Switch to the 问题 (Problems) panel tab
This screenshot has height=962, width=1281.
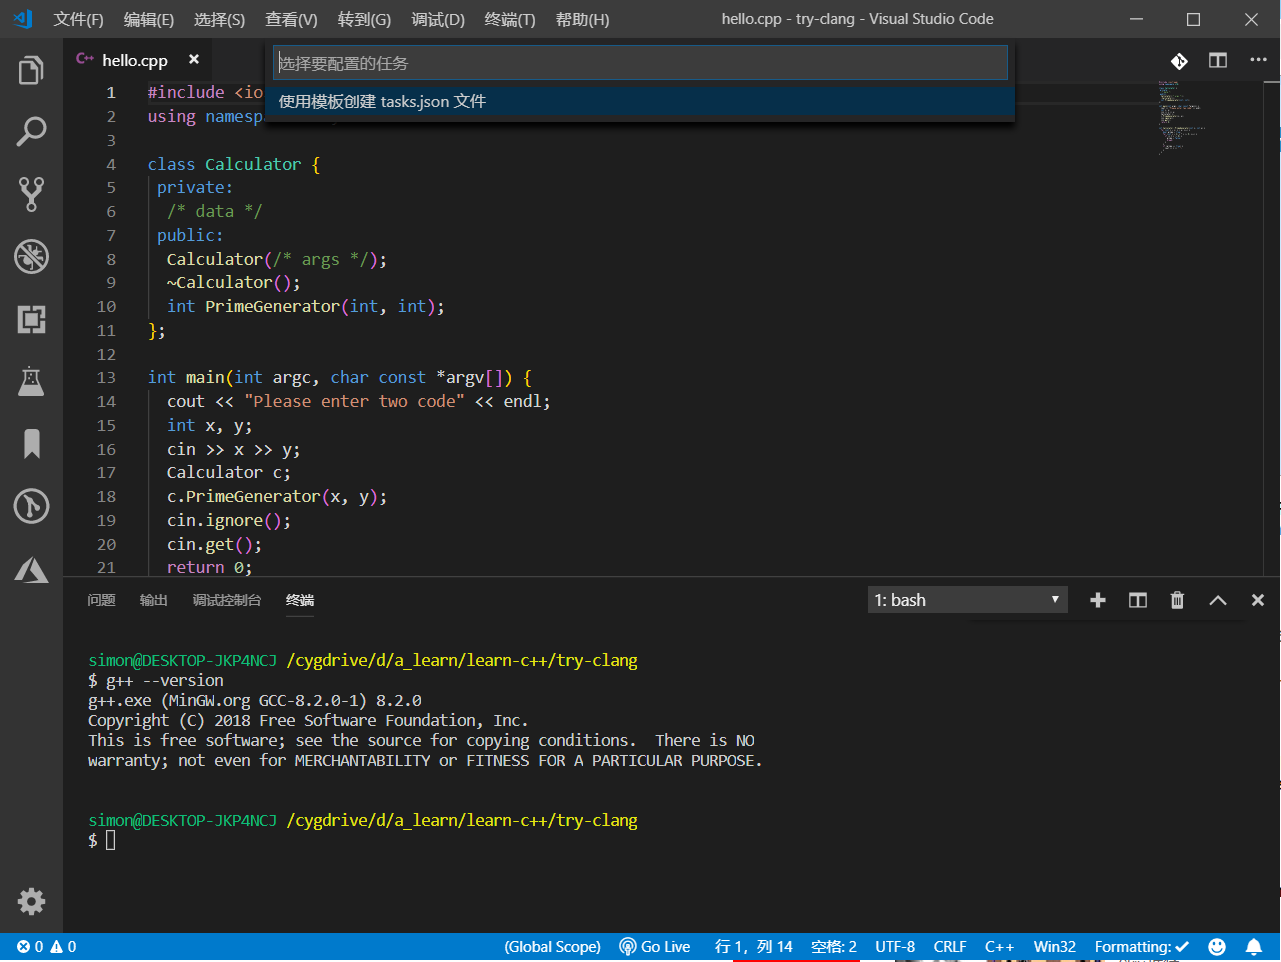[x=101, y=600]
